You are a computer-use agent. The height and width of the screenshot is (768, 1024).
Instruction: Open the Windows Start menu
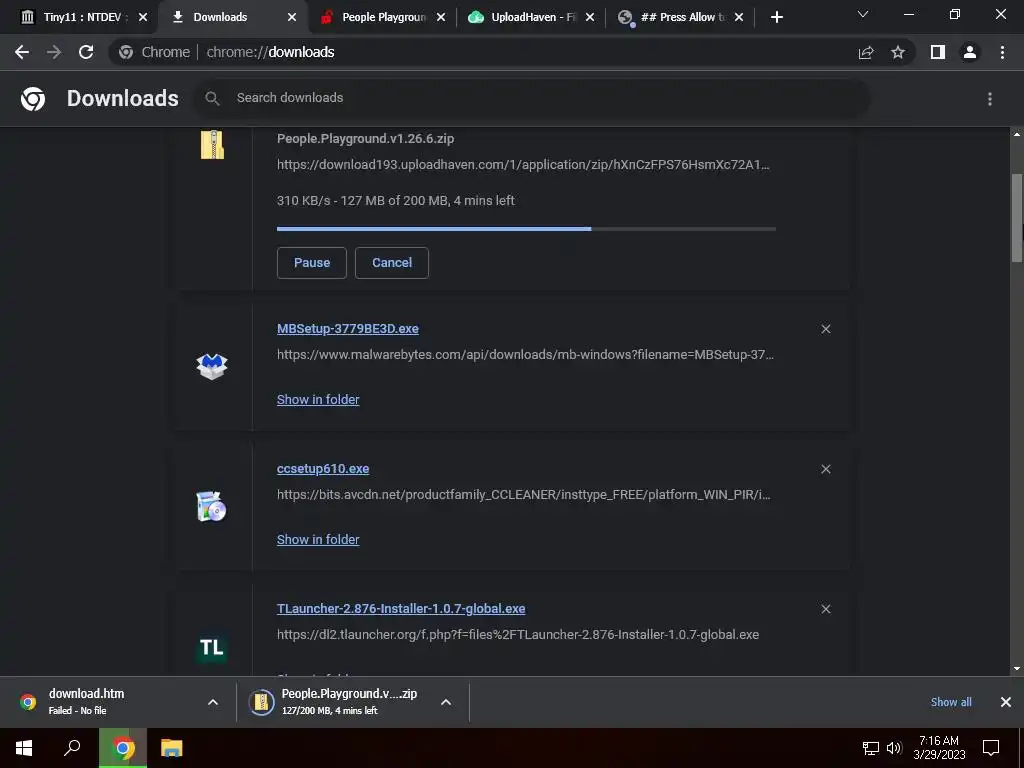coord(24,748)
